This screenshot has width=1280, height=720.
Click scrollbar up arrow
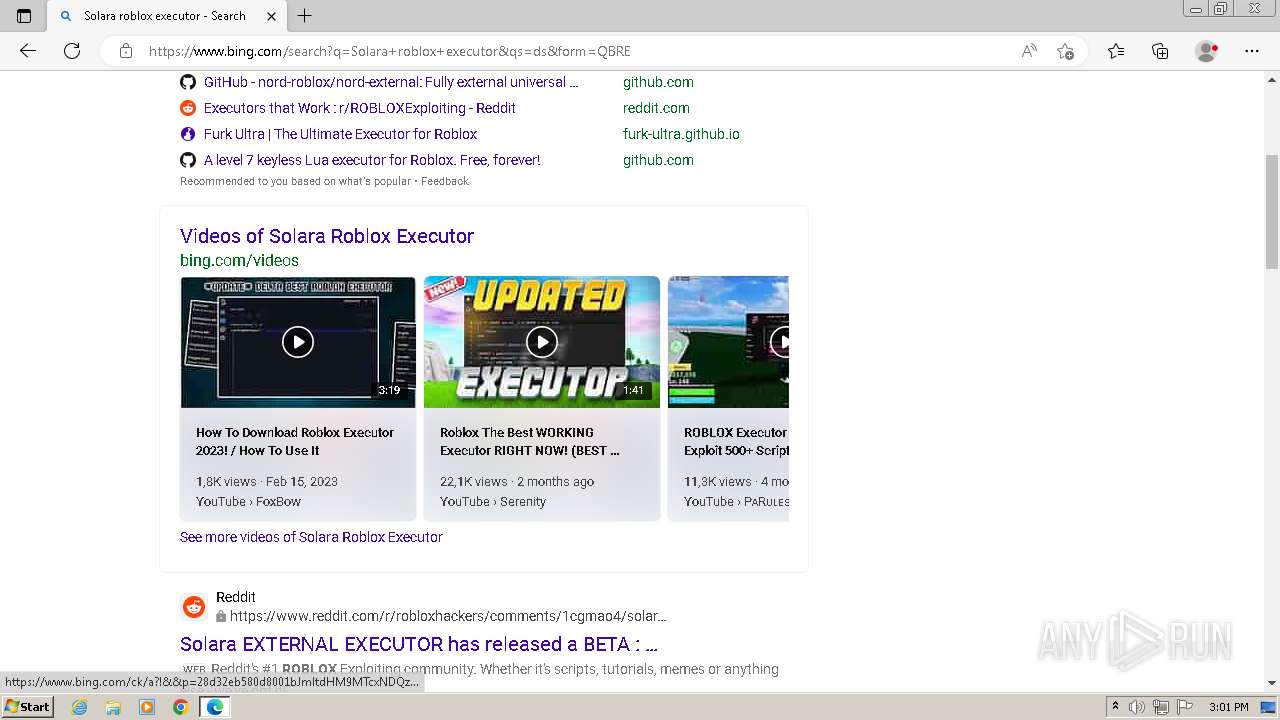(1272, 78)
